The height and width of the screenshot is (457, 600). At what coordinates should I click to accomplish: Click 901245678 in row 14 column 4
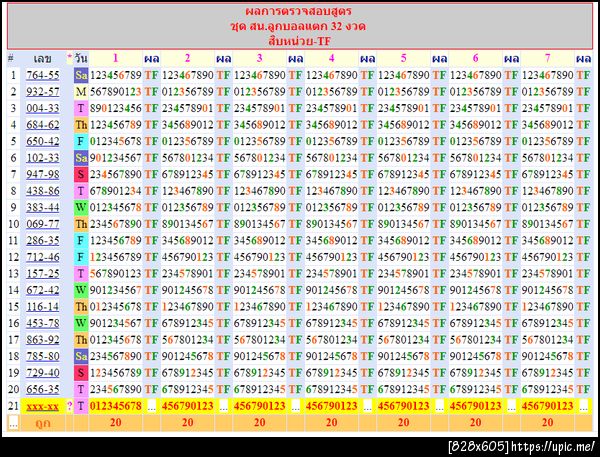(331, 290)
